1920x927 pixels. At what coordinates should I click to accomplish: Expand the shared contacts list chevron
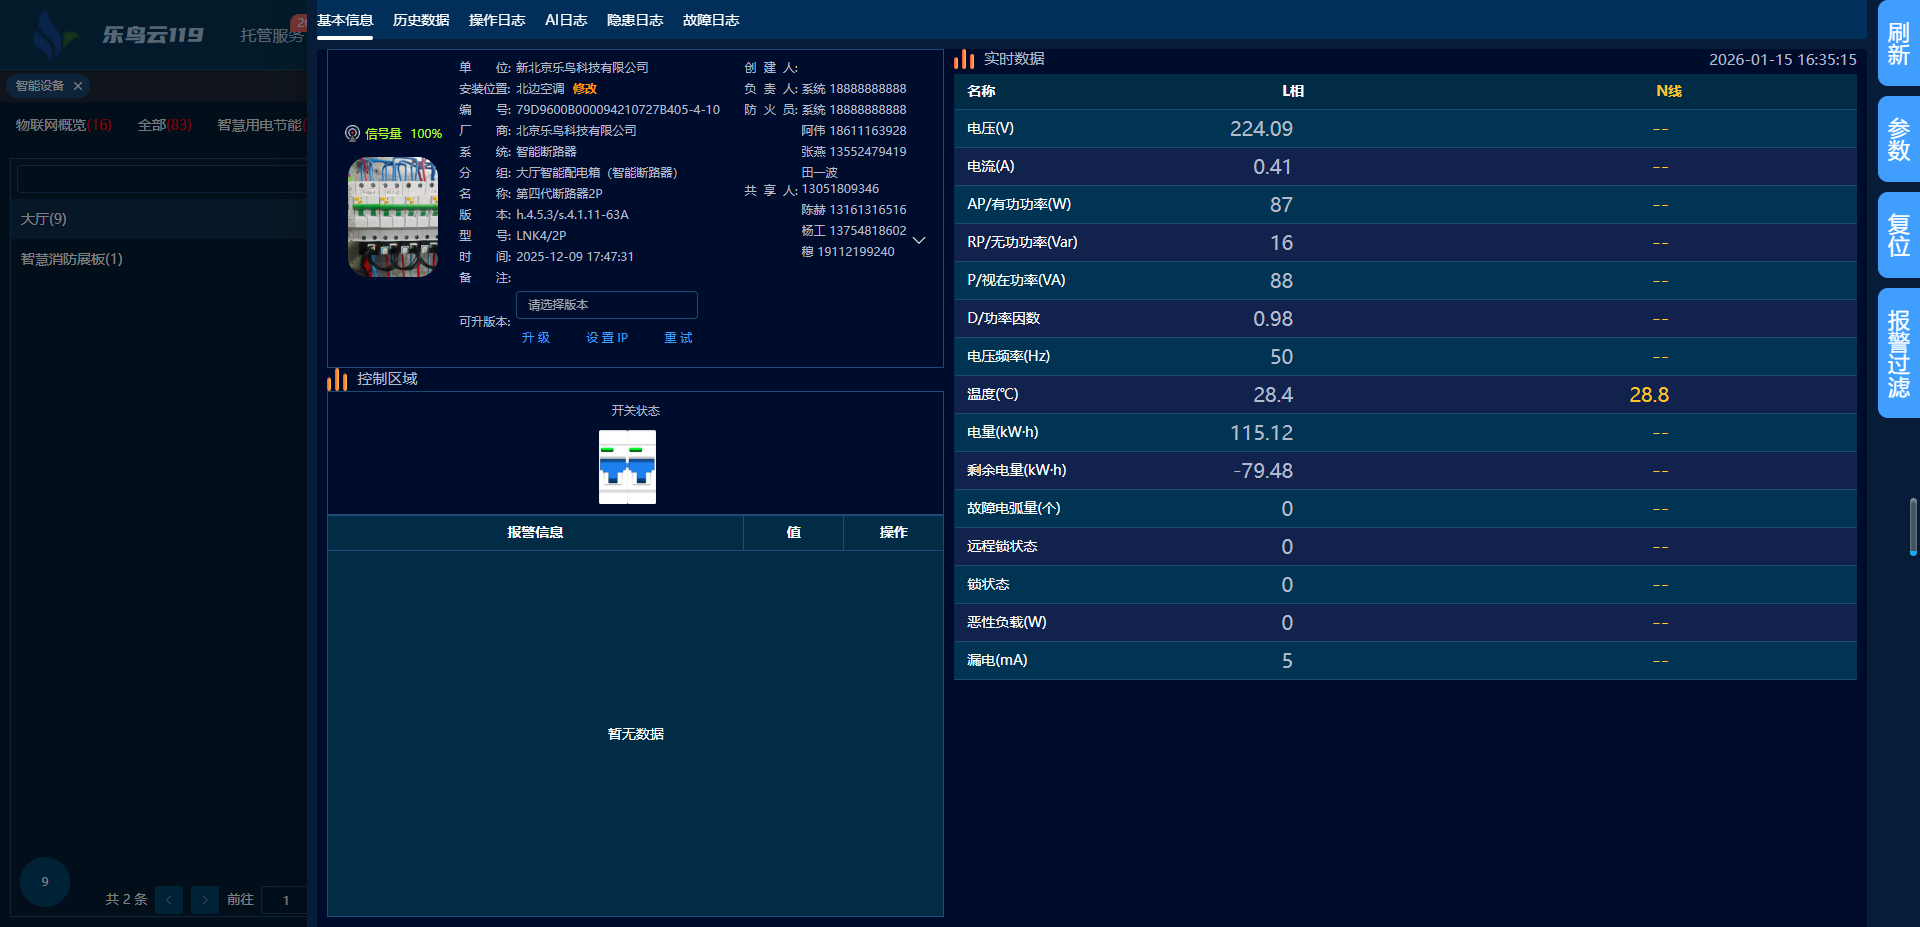coord(919,240)
